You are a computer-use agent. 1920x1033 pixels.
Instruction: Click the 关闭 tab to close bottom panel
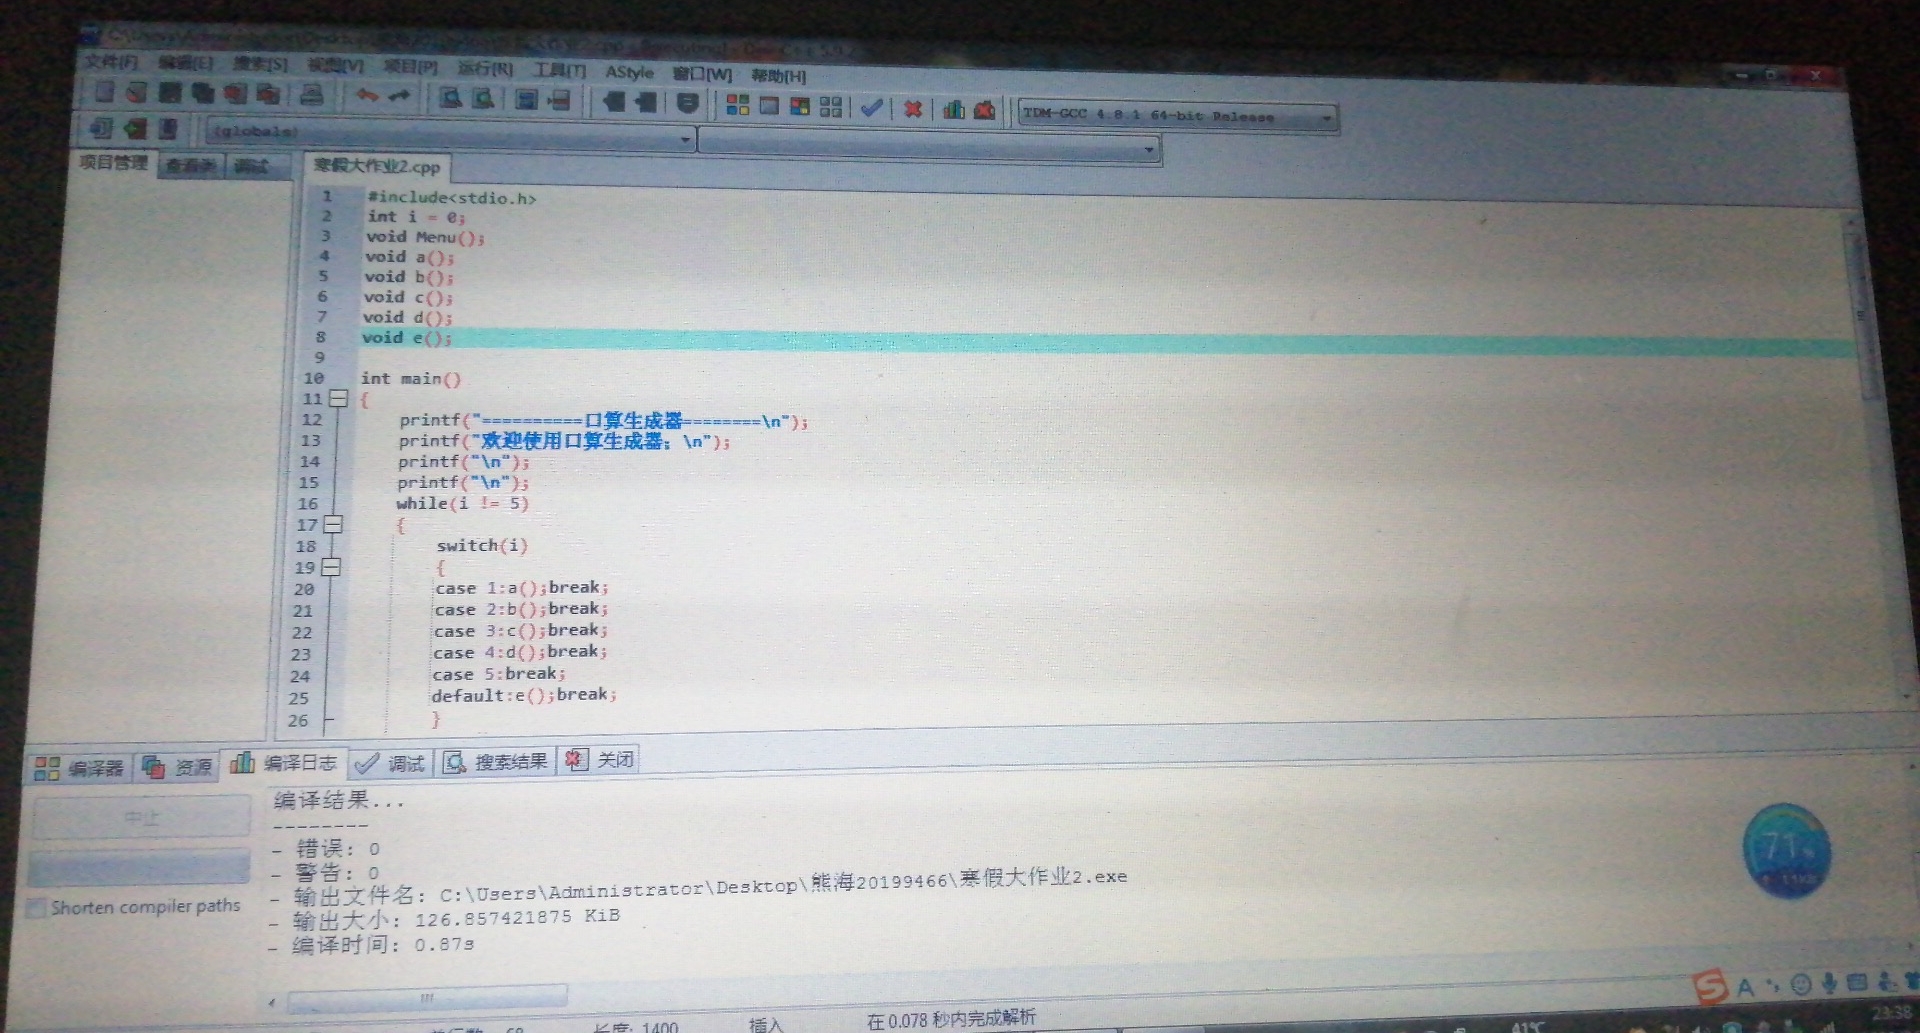(600, 760)
